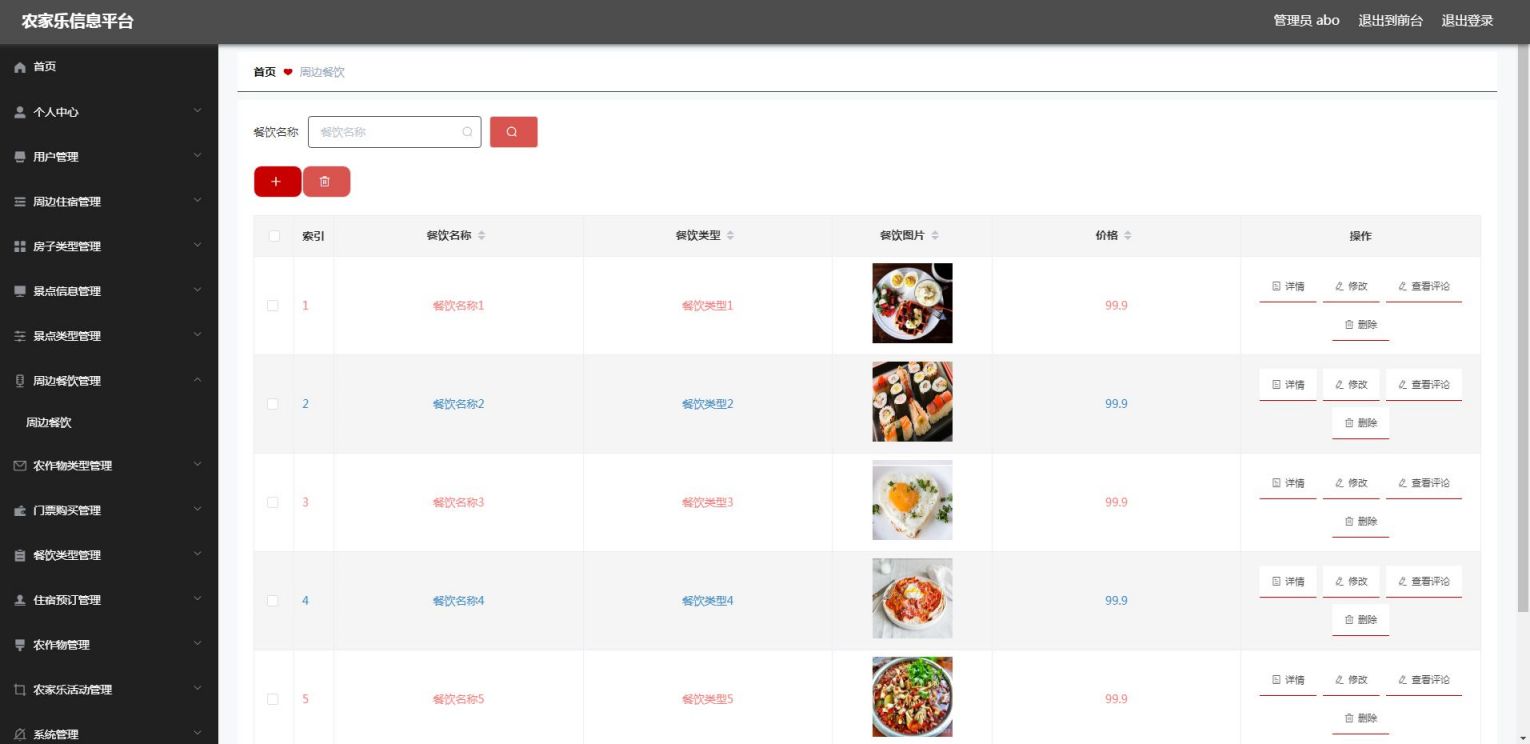Click 详情 button for 餐饮名称5
This screenshot has width=1530, height=744.
1288,680
